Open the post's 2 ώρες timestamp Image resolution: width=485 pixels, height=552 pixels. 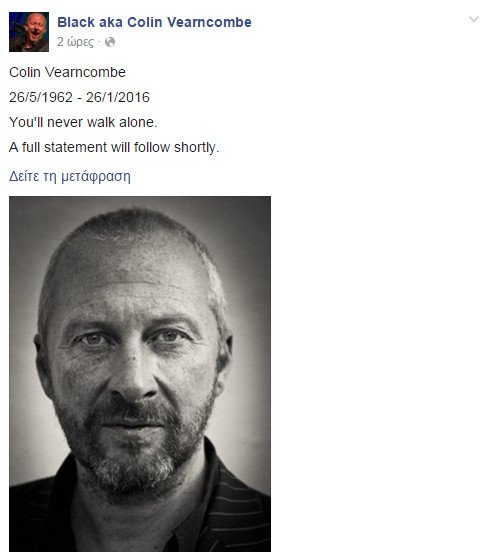[75, 42]
